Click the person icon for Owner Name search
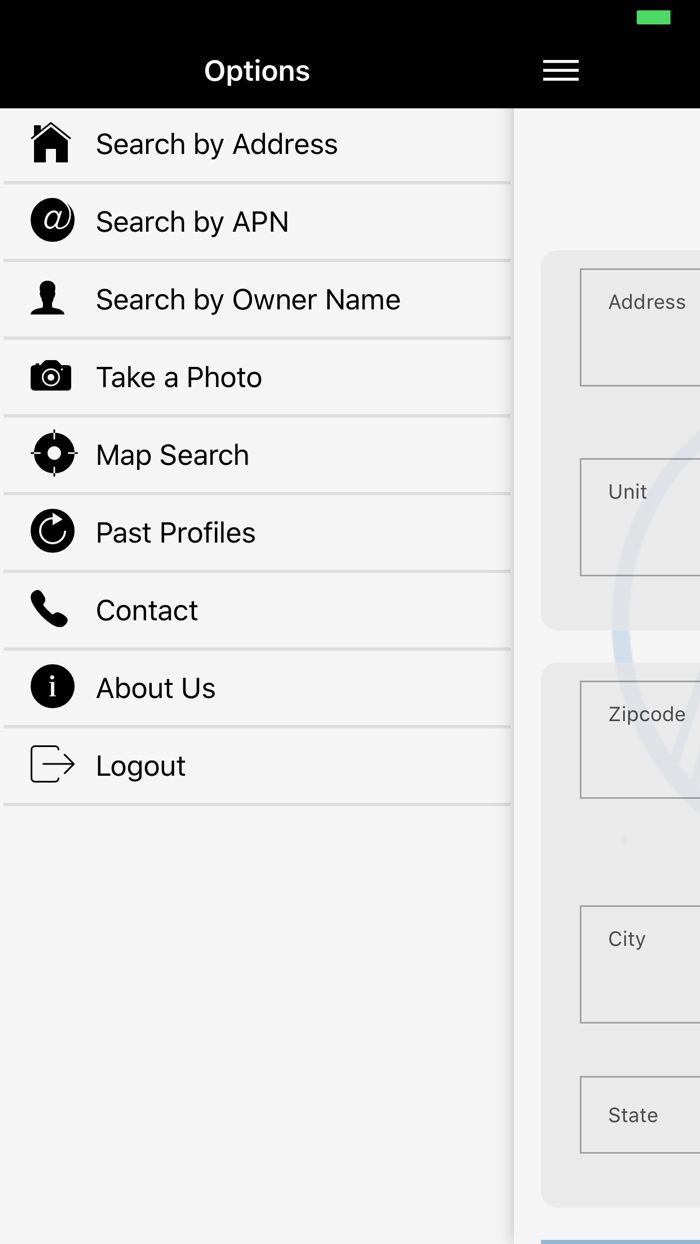This screenshot has width=700, height=1244. tap(48, 298)
